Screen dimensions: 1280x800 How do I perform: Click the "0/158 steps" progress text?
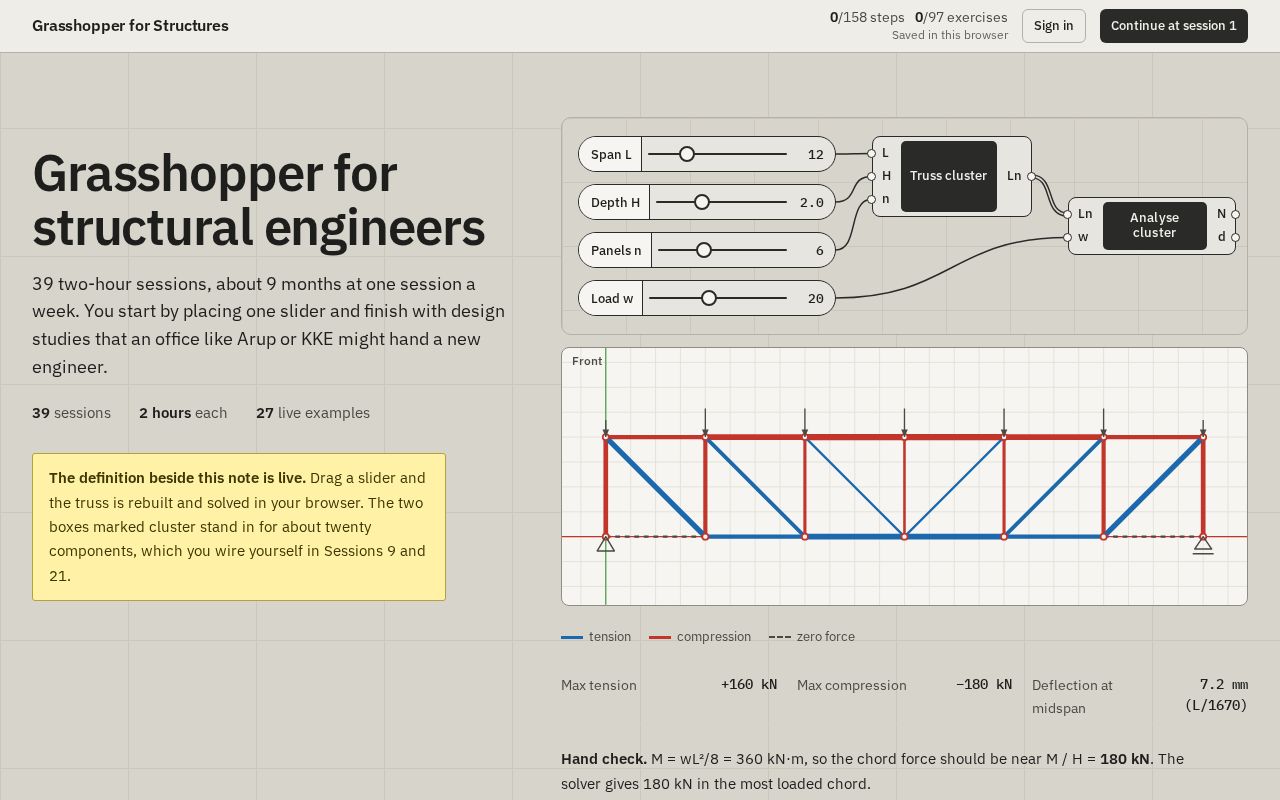point(867,17)
